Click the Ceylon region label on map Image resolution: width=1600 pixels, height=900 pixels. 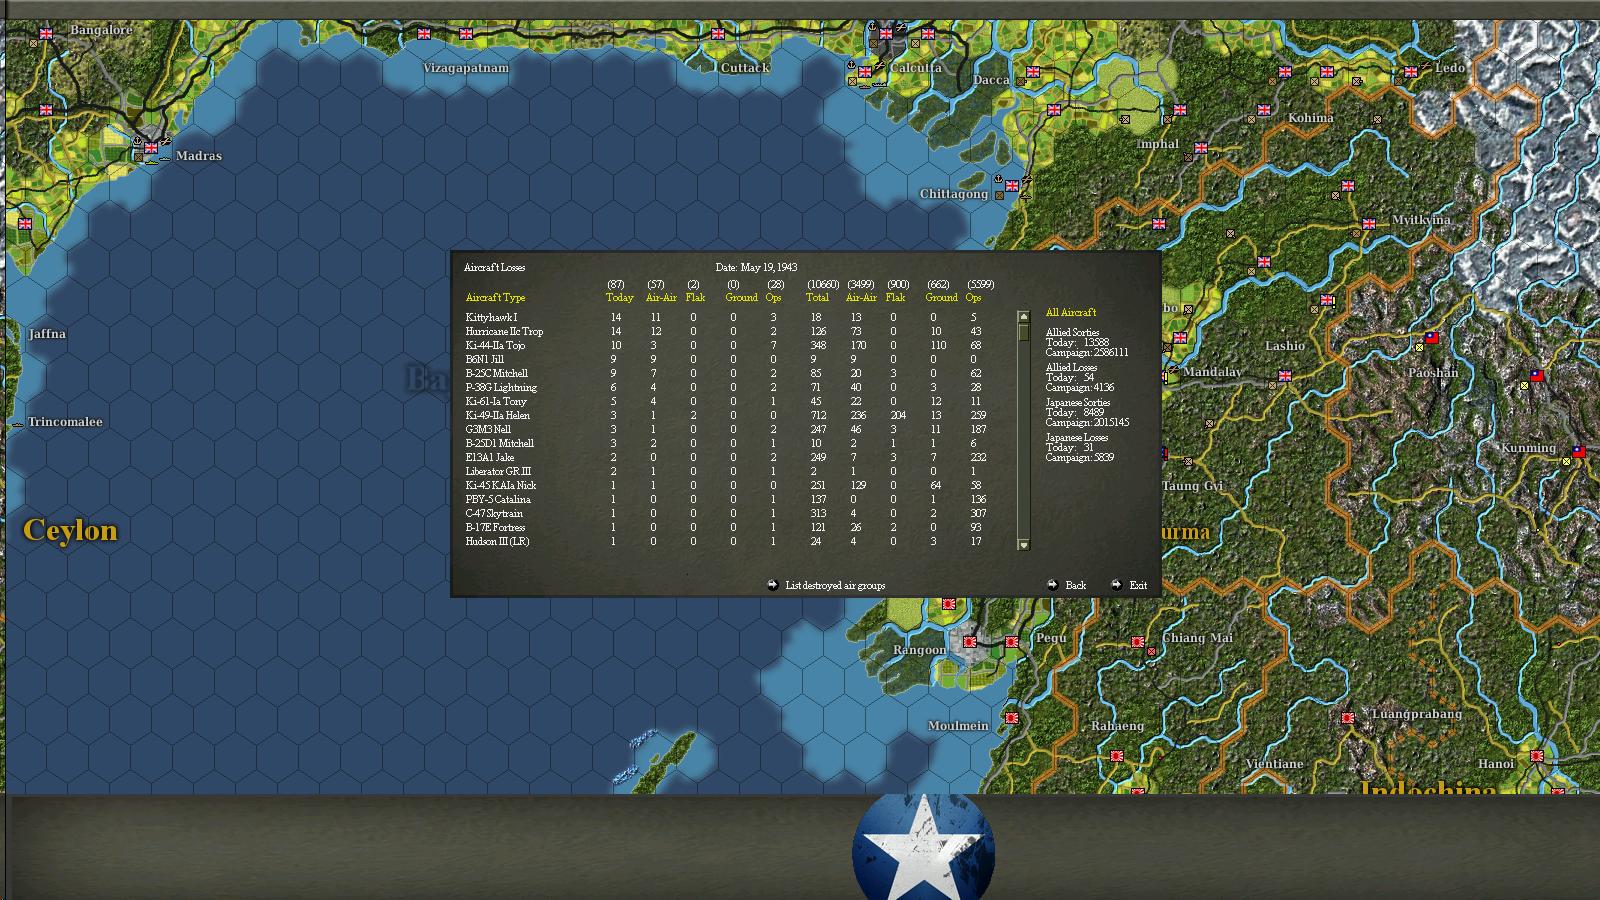[x=70, y=530]
